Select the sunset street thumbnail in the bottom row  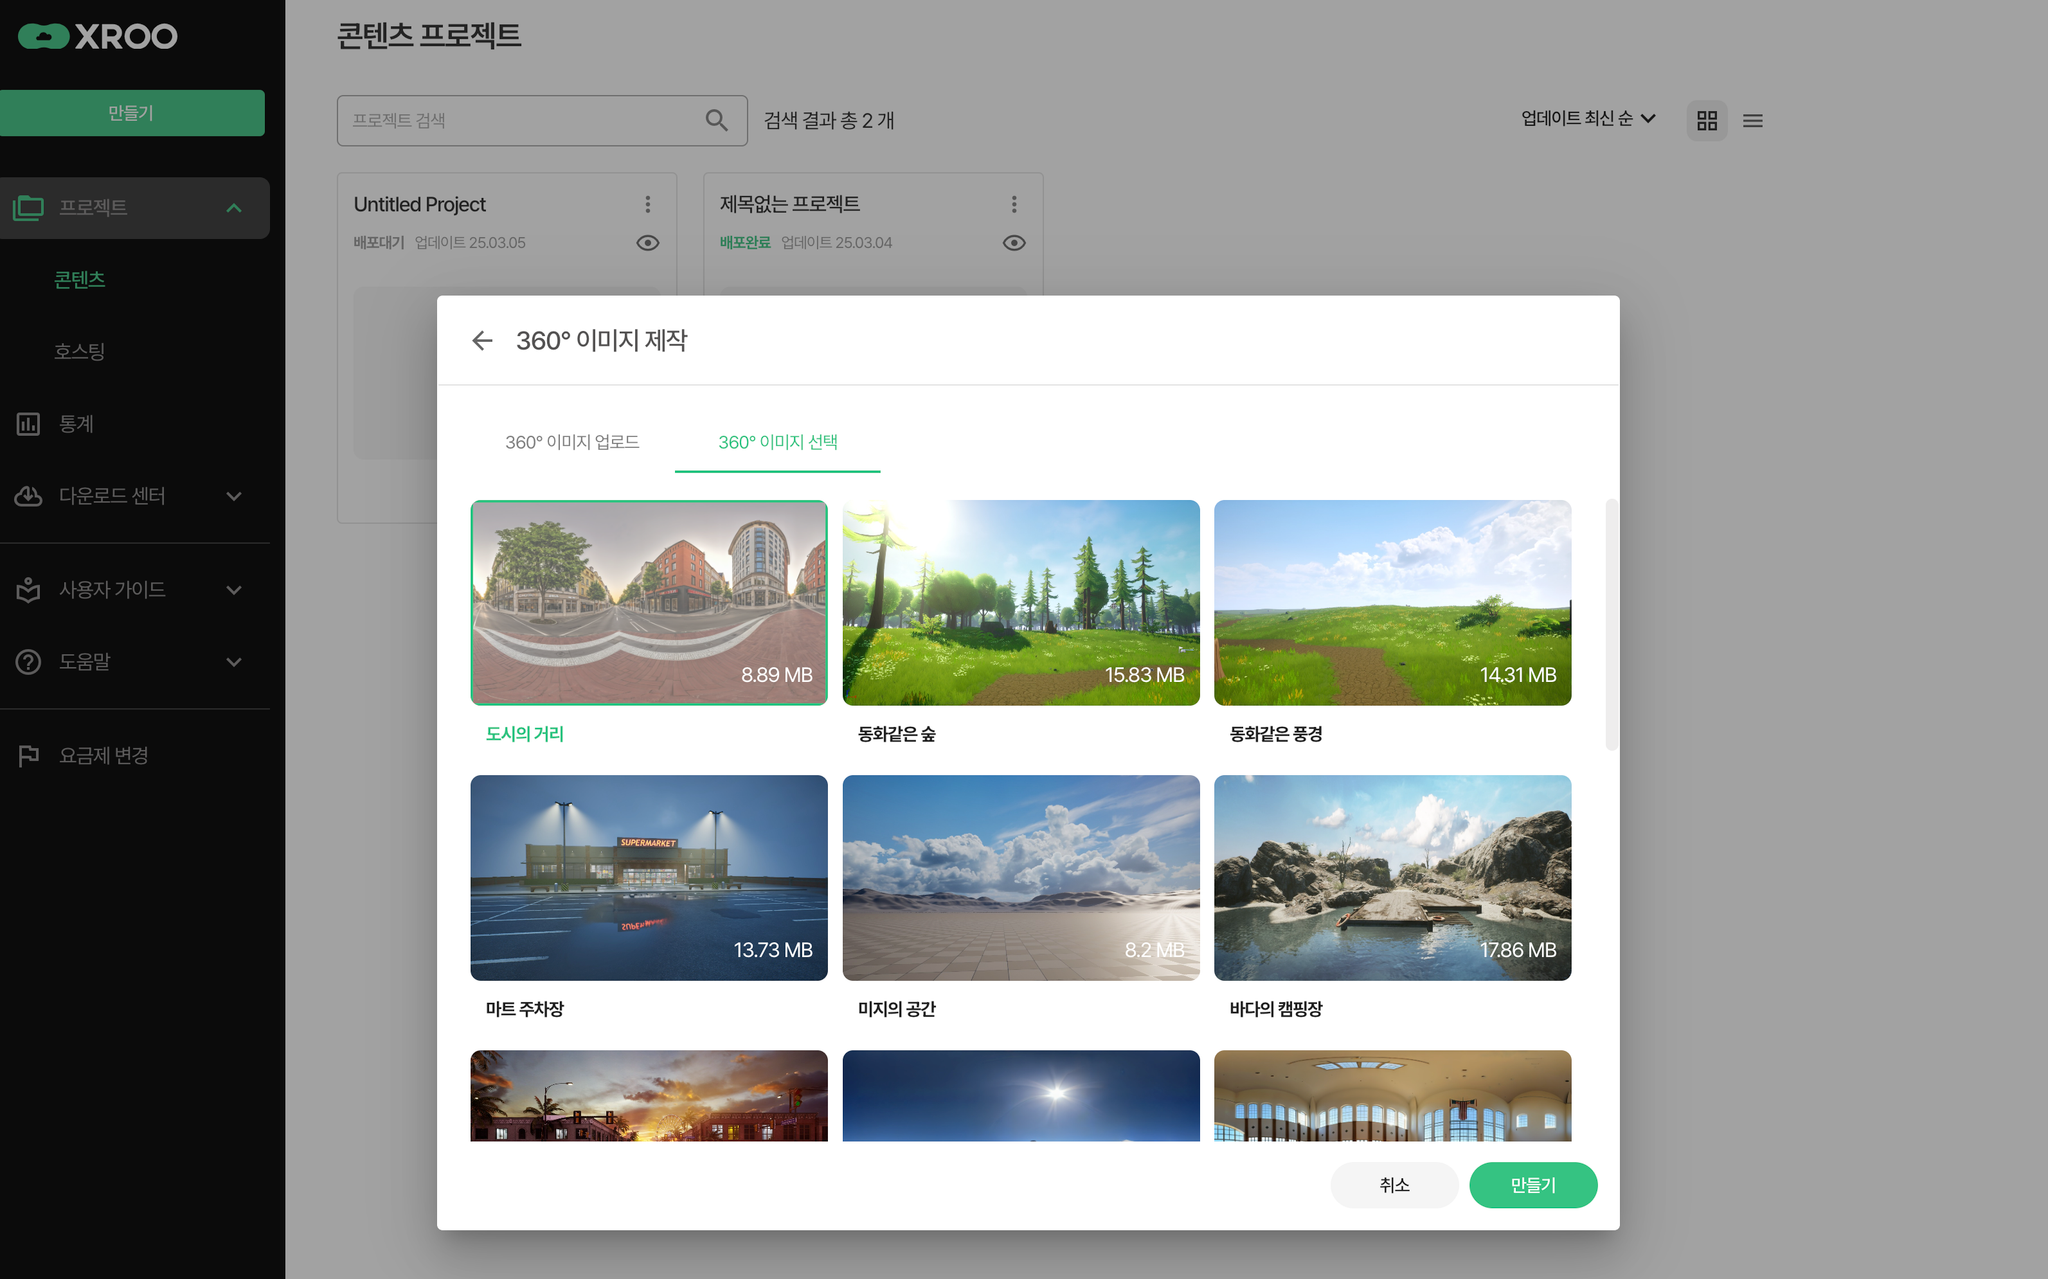(649, 1095)
